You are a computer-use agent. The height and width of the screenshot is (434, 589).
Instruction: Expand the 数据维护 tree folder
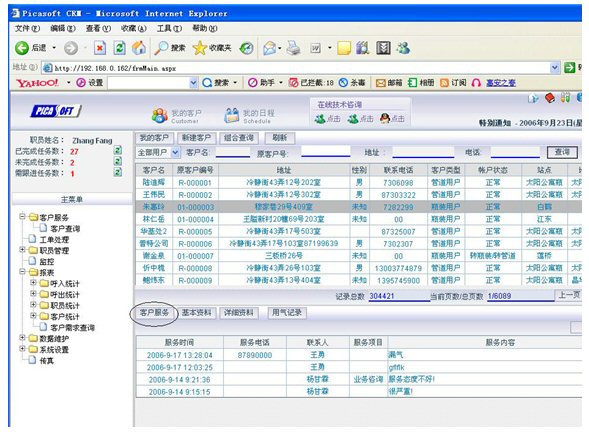point(22,337)
